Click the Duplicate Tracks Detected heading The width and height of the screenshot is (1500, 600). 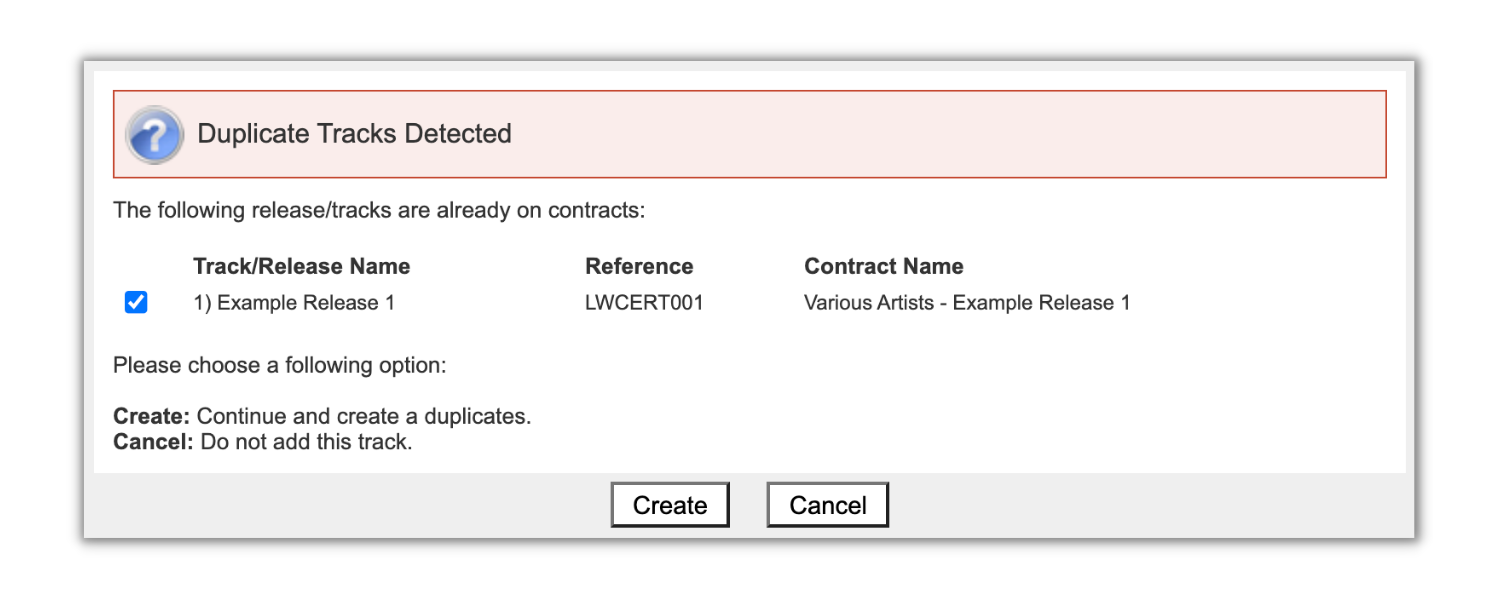pyautogui.click(x=355, y=134)
